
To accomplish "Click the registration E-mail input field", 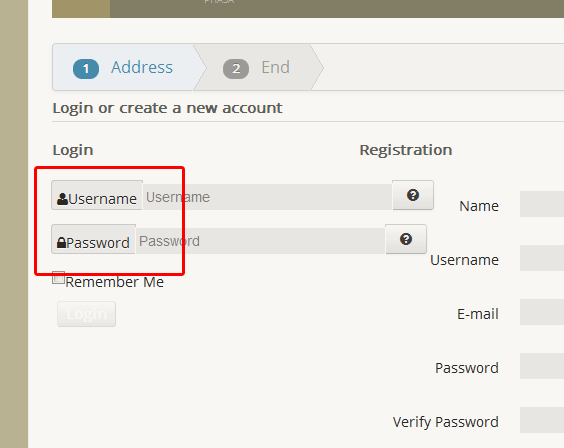I will coord(542,312).
